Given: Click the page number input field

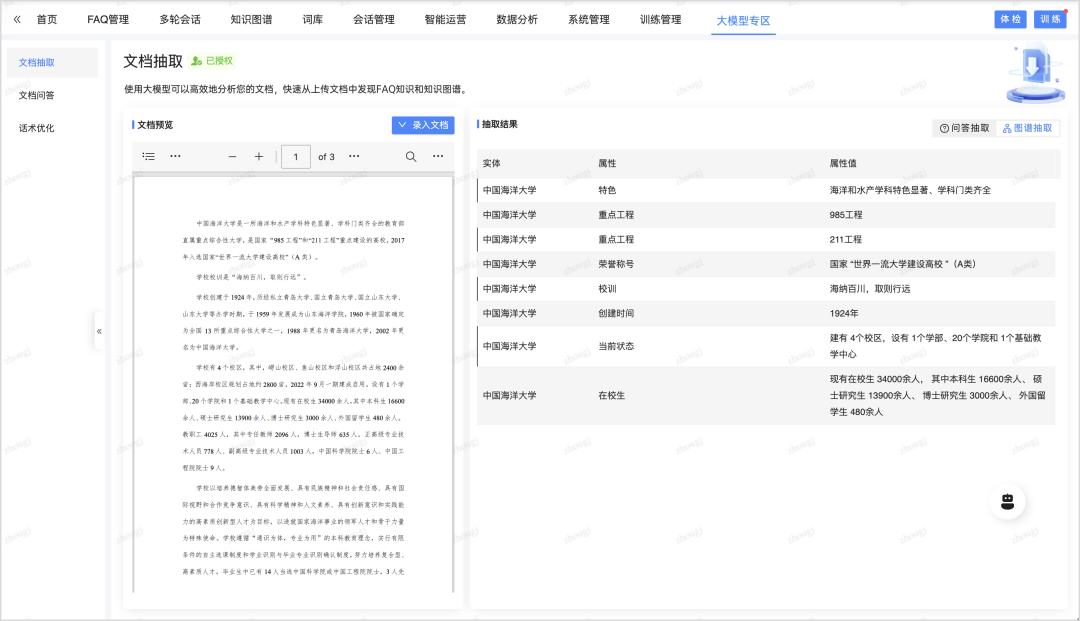Looking at the screenshot, I should (x=296, y=157).
